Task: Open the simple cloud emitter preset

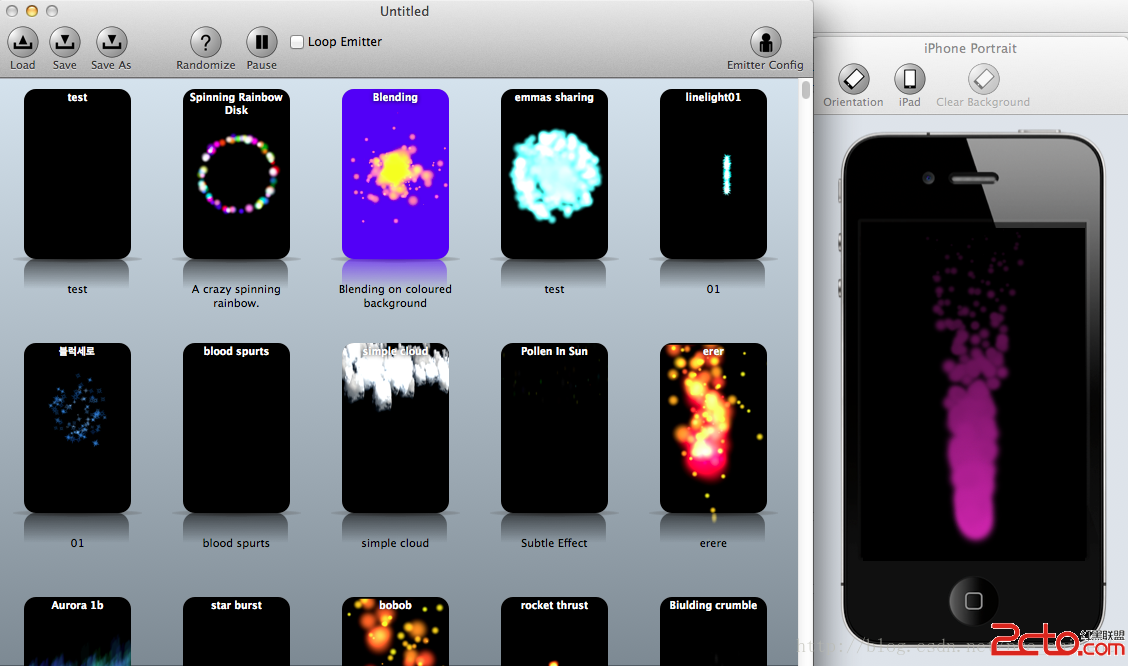Action: 395,428
